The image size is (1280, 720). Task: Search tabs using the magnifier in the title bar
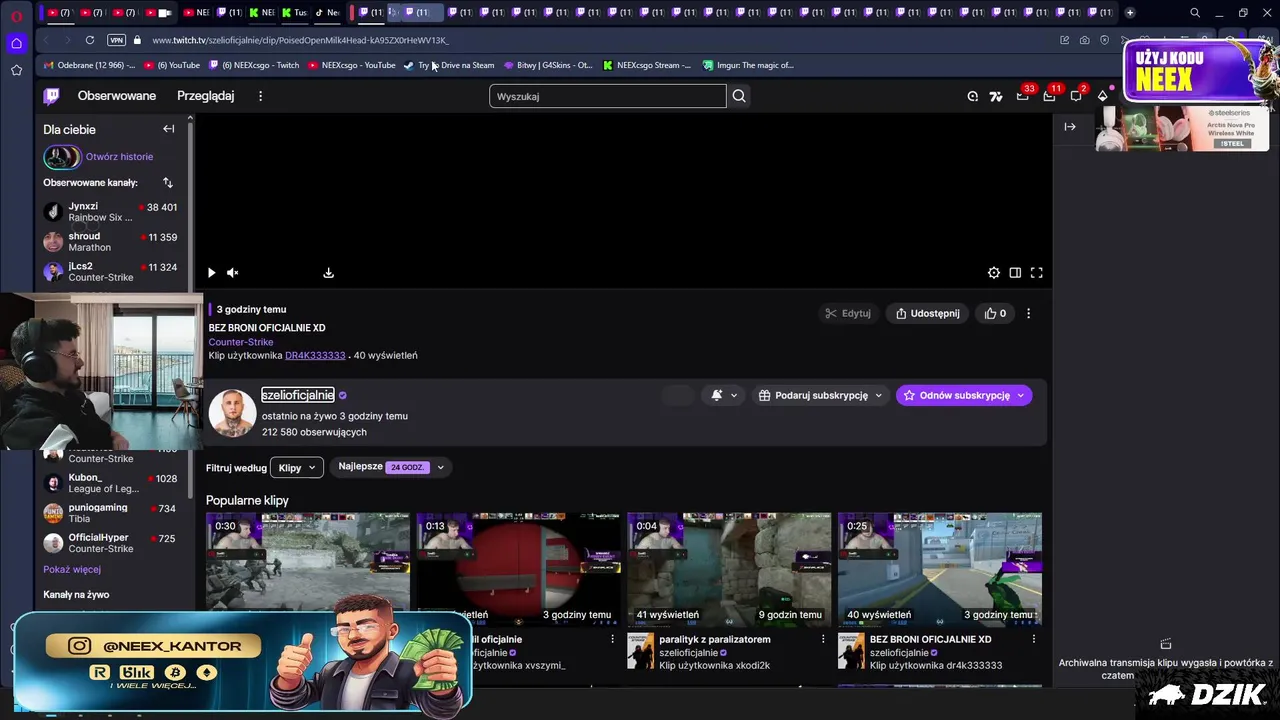click(x=1195, y=13)
